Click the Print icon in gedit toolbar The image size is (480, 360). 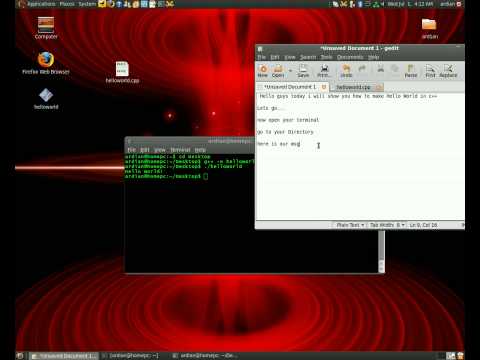click(324, 71)
